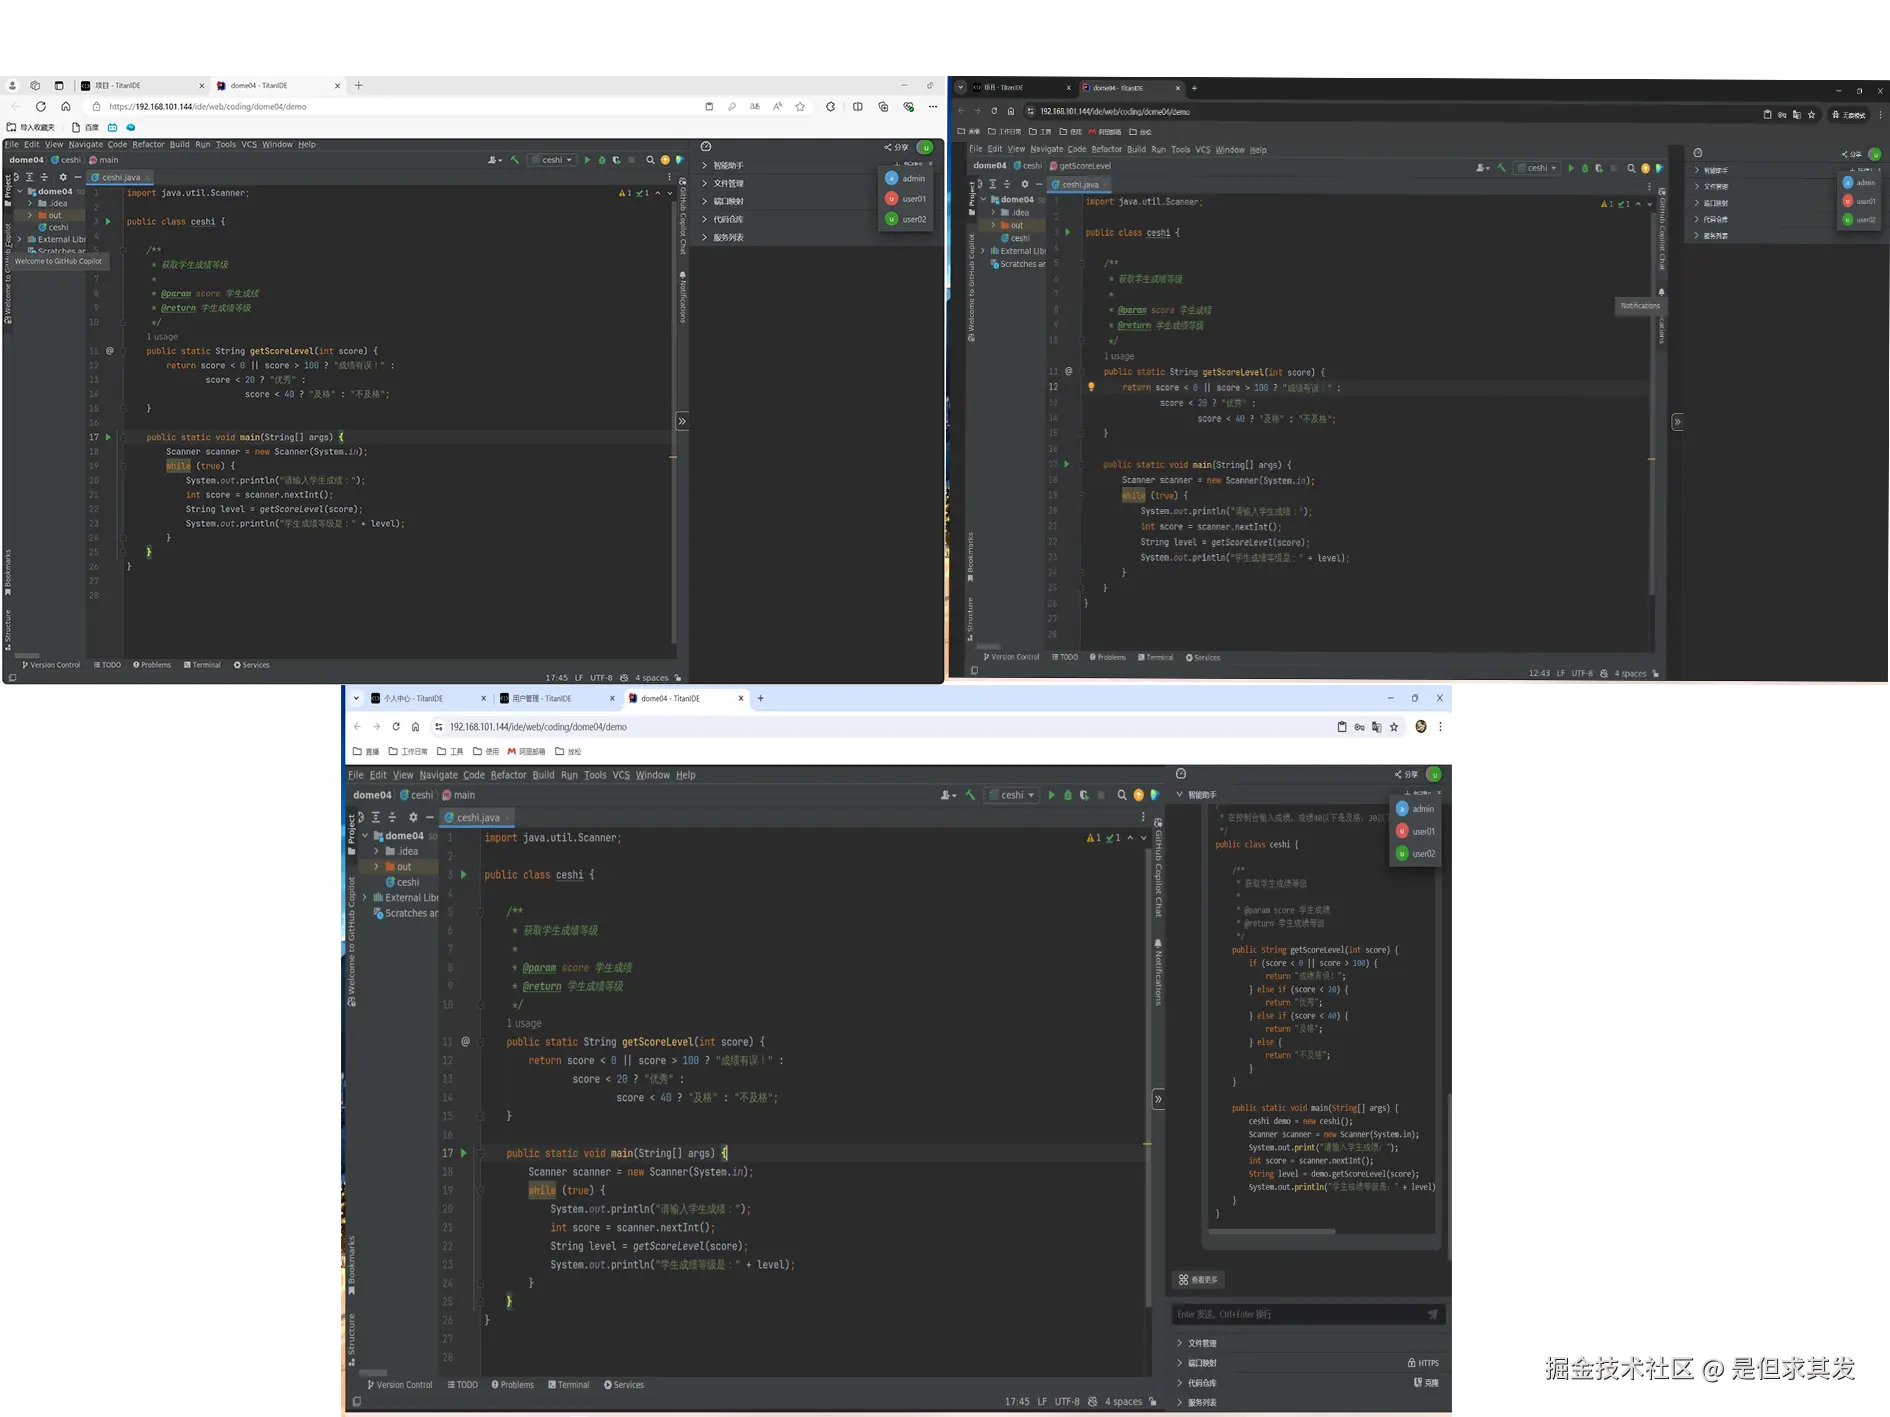The image size is (1890, 1417).
Task: Open Search Everywhere in the top-left window
Action: tap(650, 160)
